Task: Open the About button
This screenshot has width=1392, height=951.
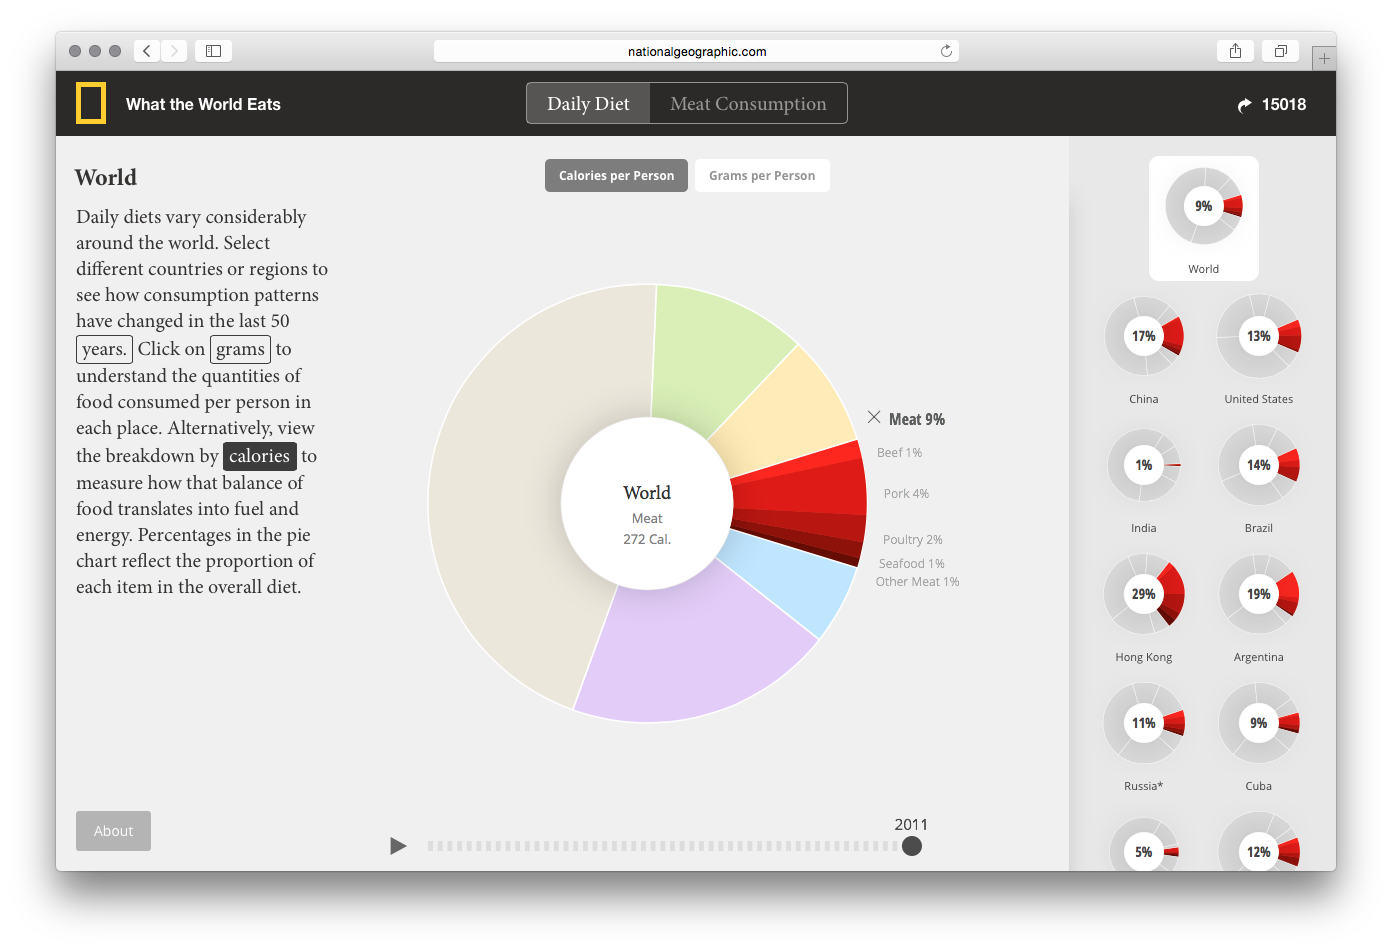Action: [x=113, y=831]
